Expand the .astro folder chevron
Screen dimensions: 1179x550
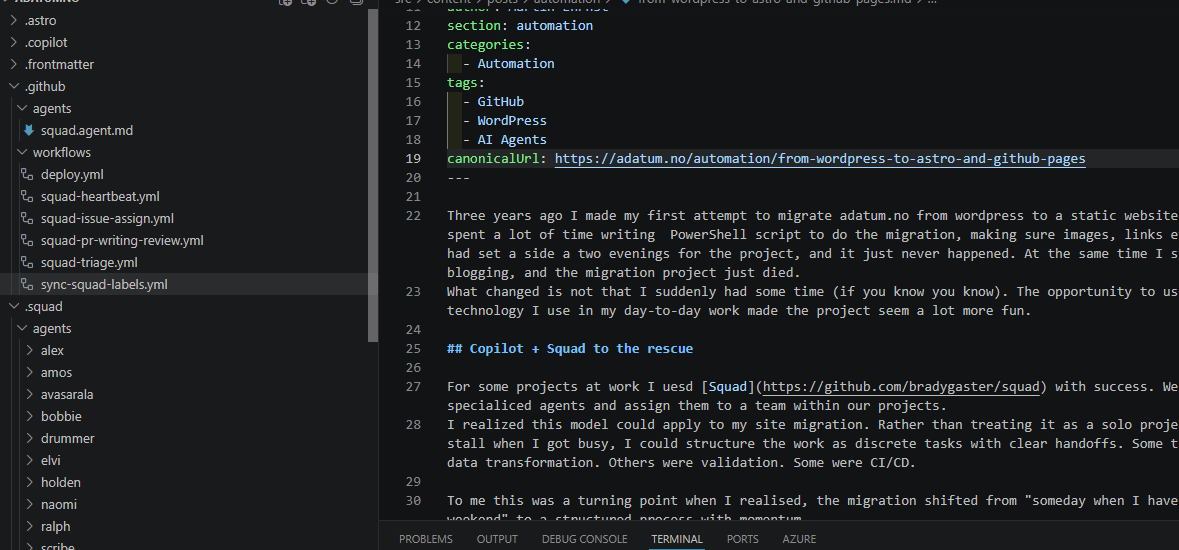coord(14,20)
